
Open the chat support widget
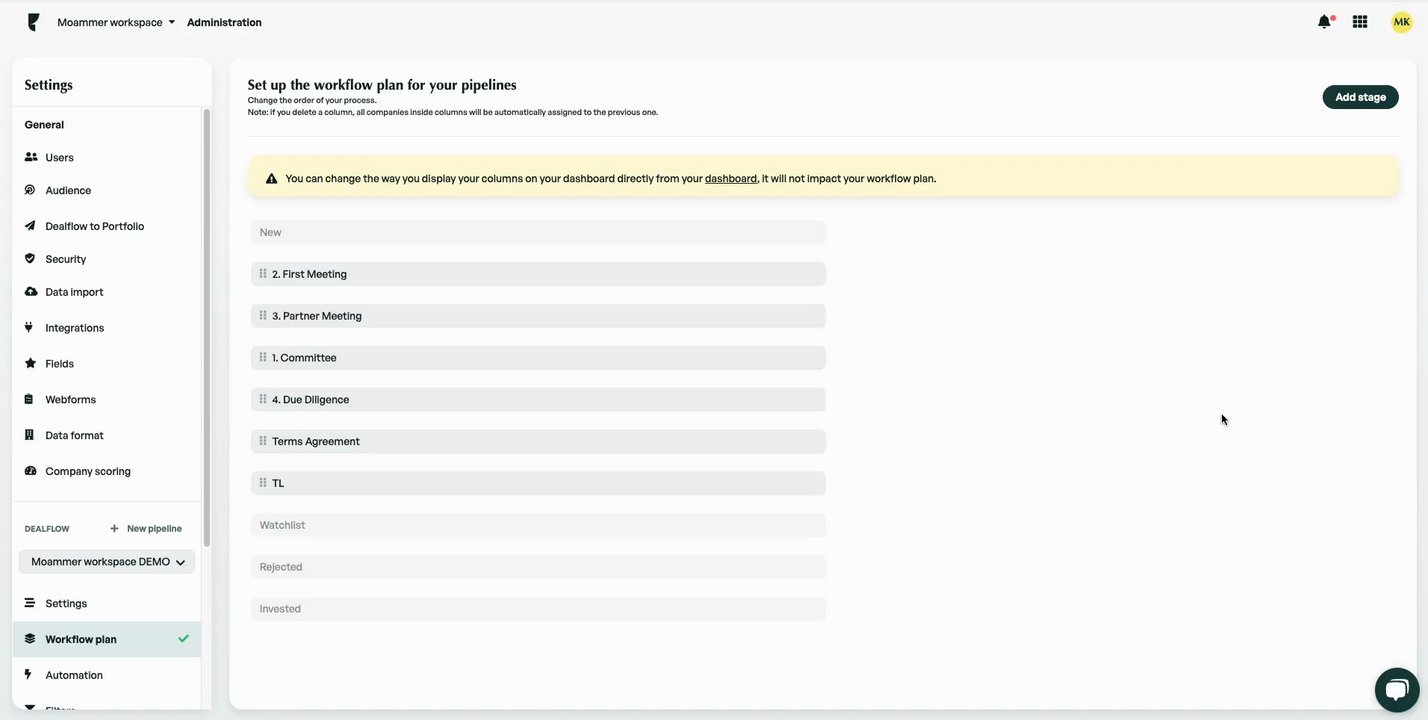(1396, 689)
